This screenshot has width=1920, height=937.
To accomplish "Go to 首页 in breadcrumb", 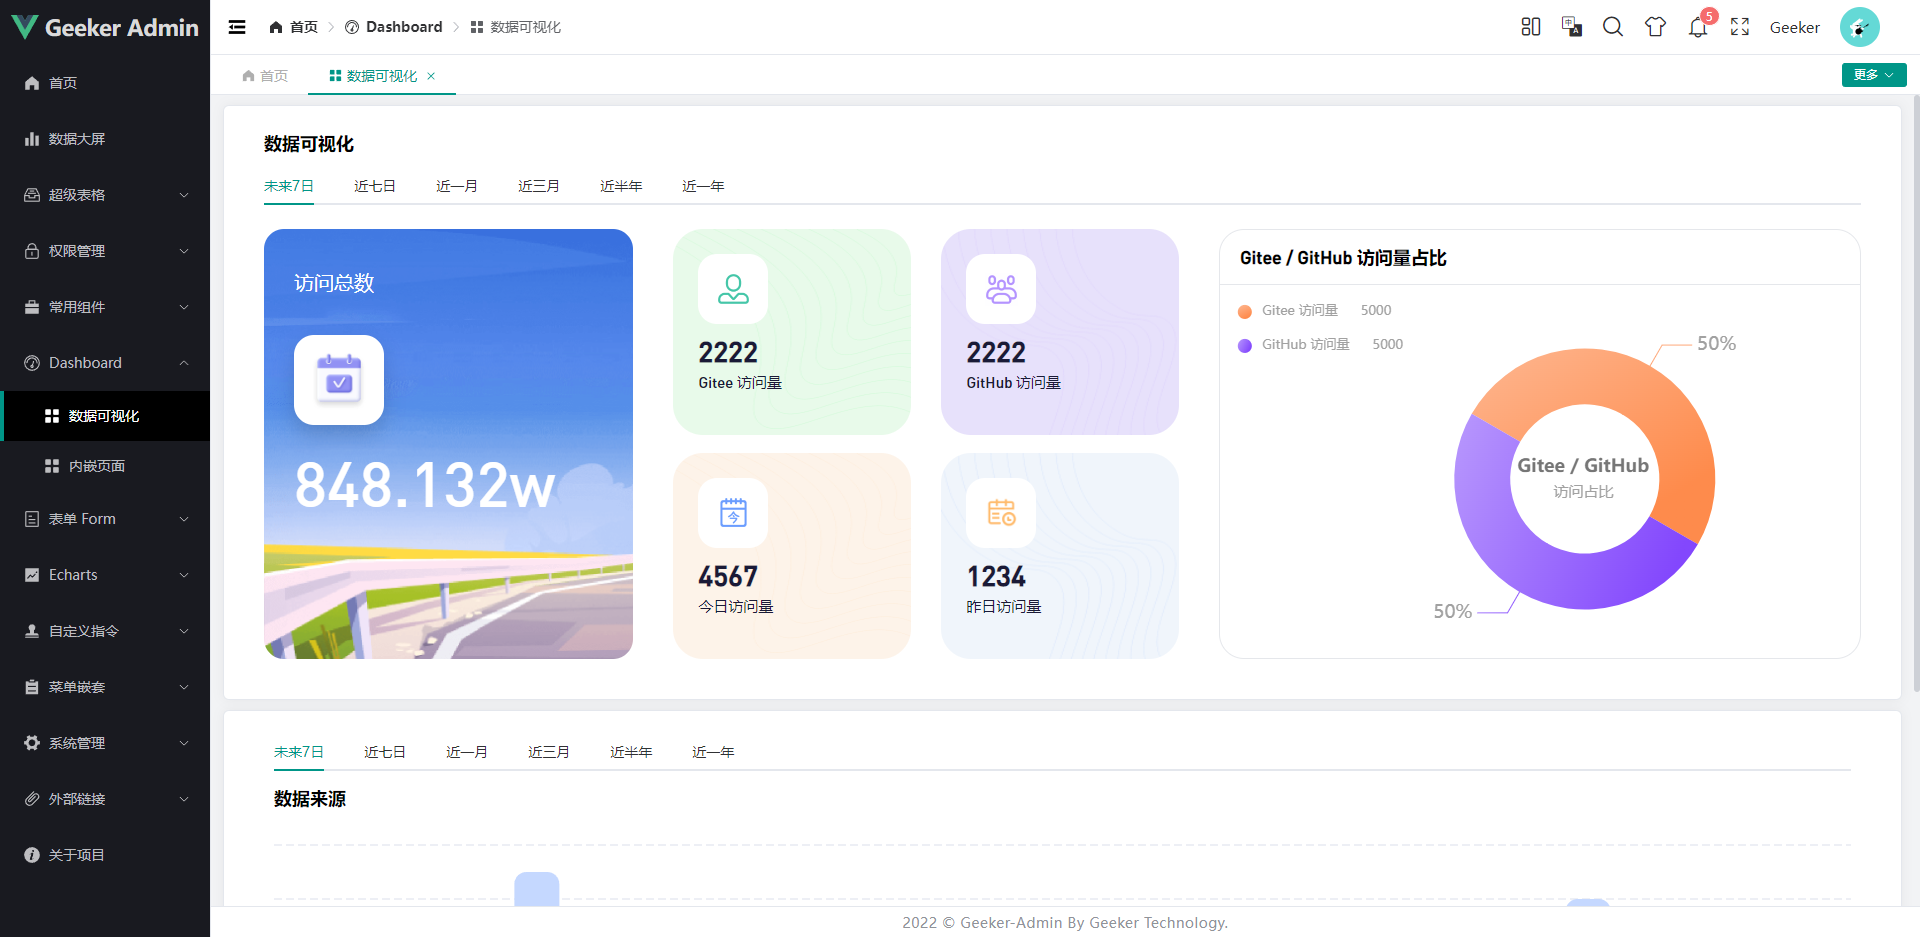I will coord(293,27).
